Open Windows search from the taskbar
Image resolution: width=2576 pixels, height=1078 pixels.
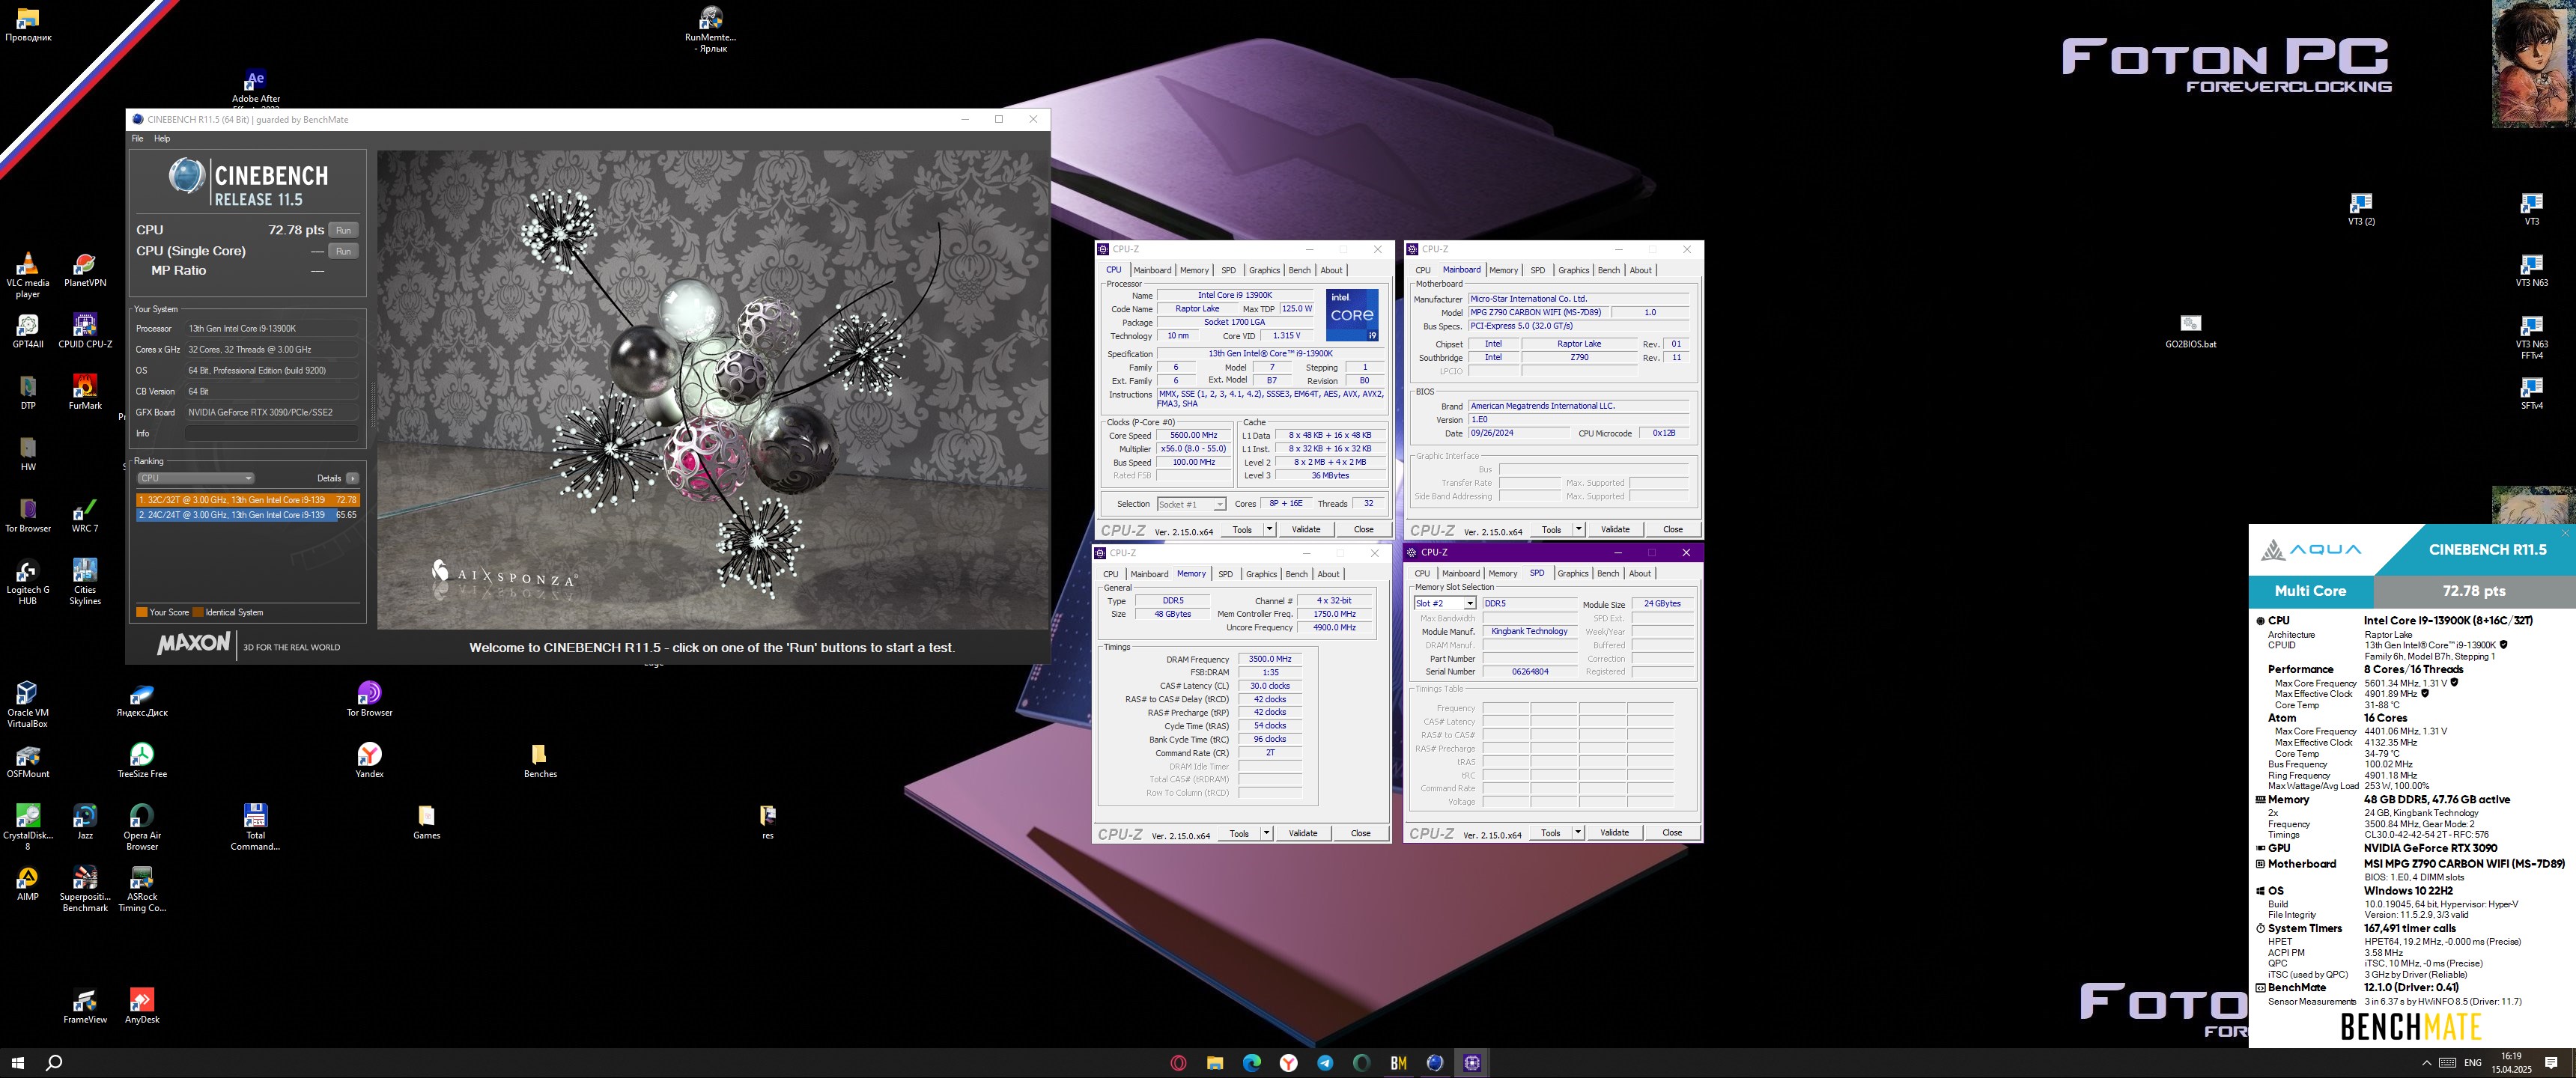(x=55, y=1063)
